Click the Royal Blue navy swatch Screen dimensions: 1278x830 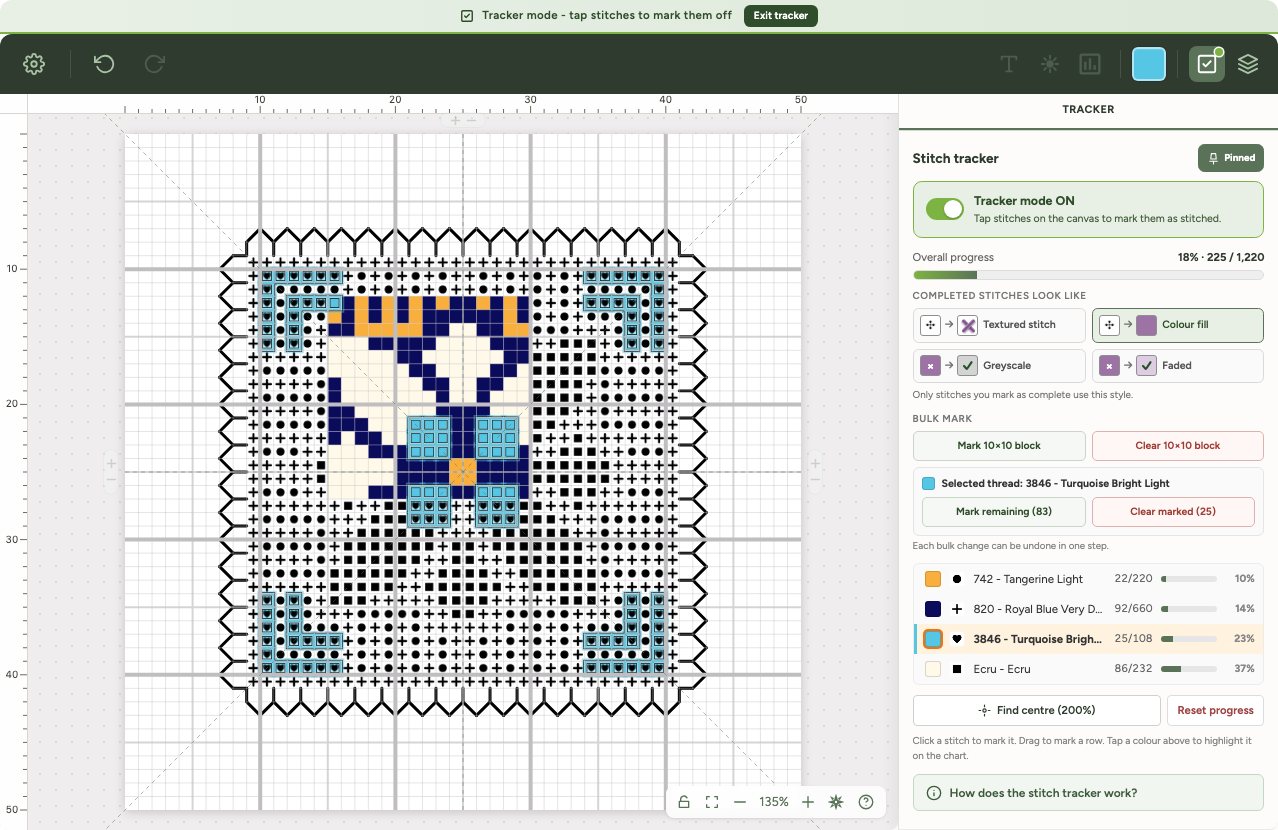coord(933,609)
